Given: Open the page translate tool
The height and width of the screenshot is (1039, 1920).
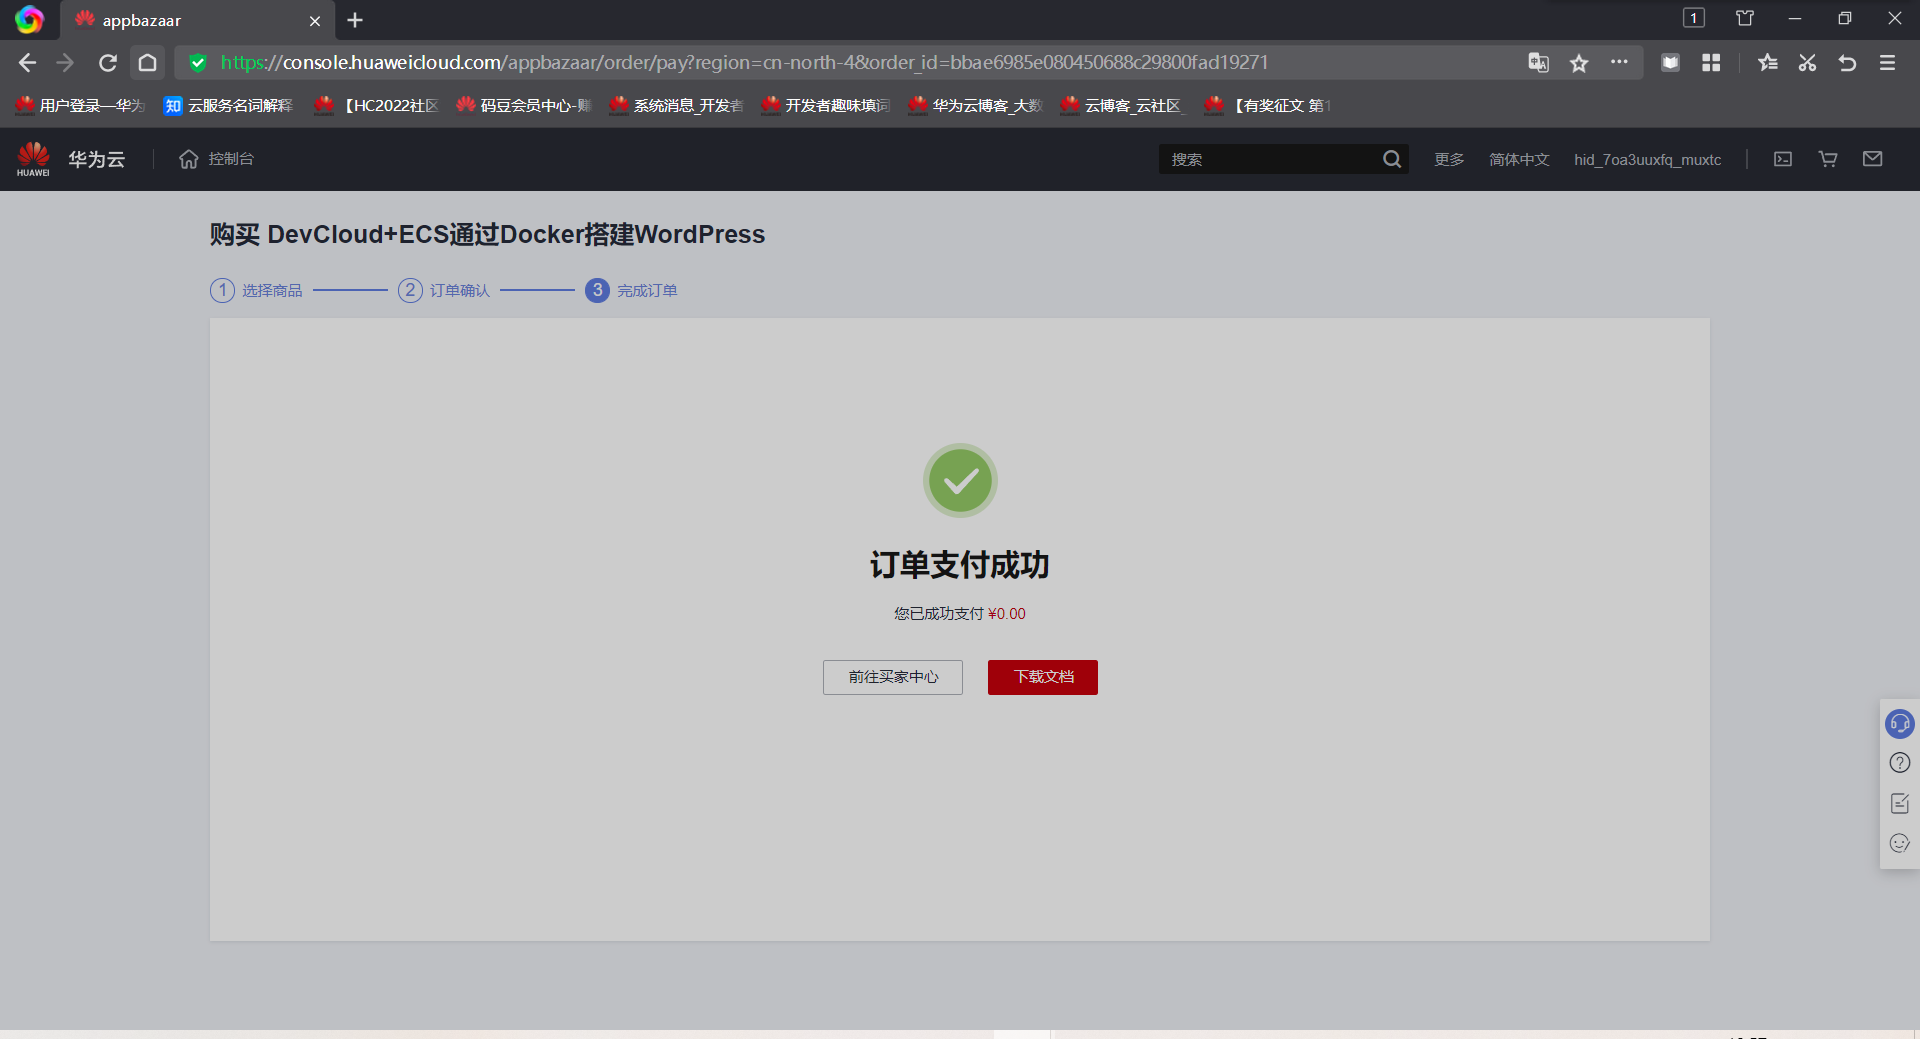Looking at the screenshot, I should (x=1538, y=63).
